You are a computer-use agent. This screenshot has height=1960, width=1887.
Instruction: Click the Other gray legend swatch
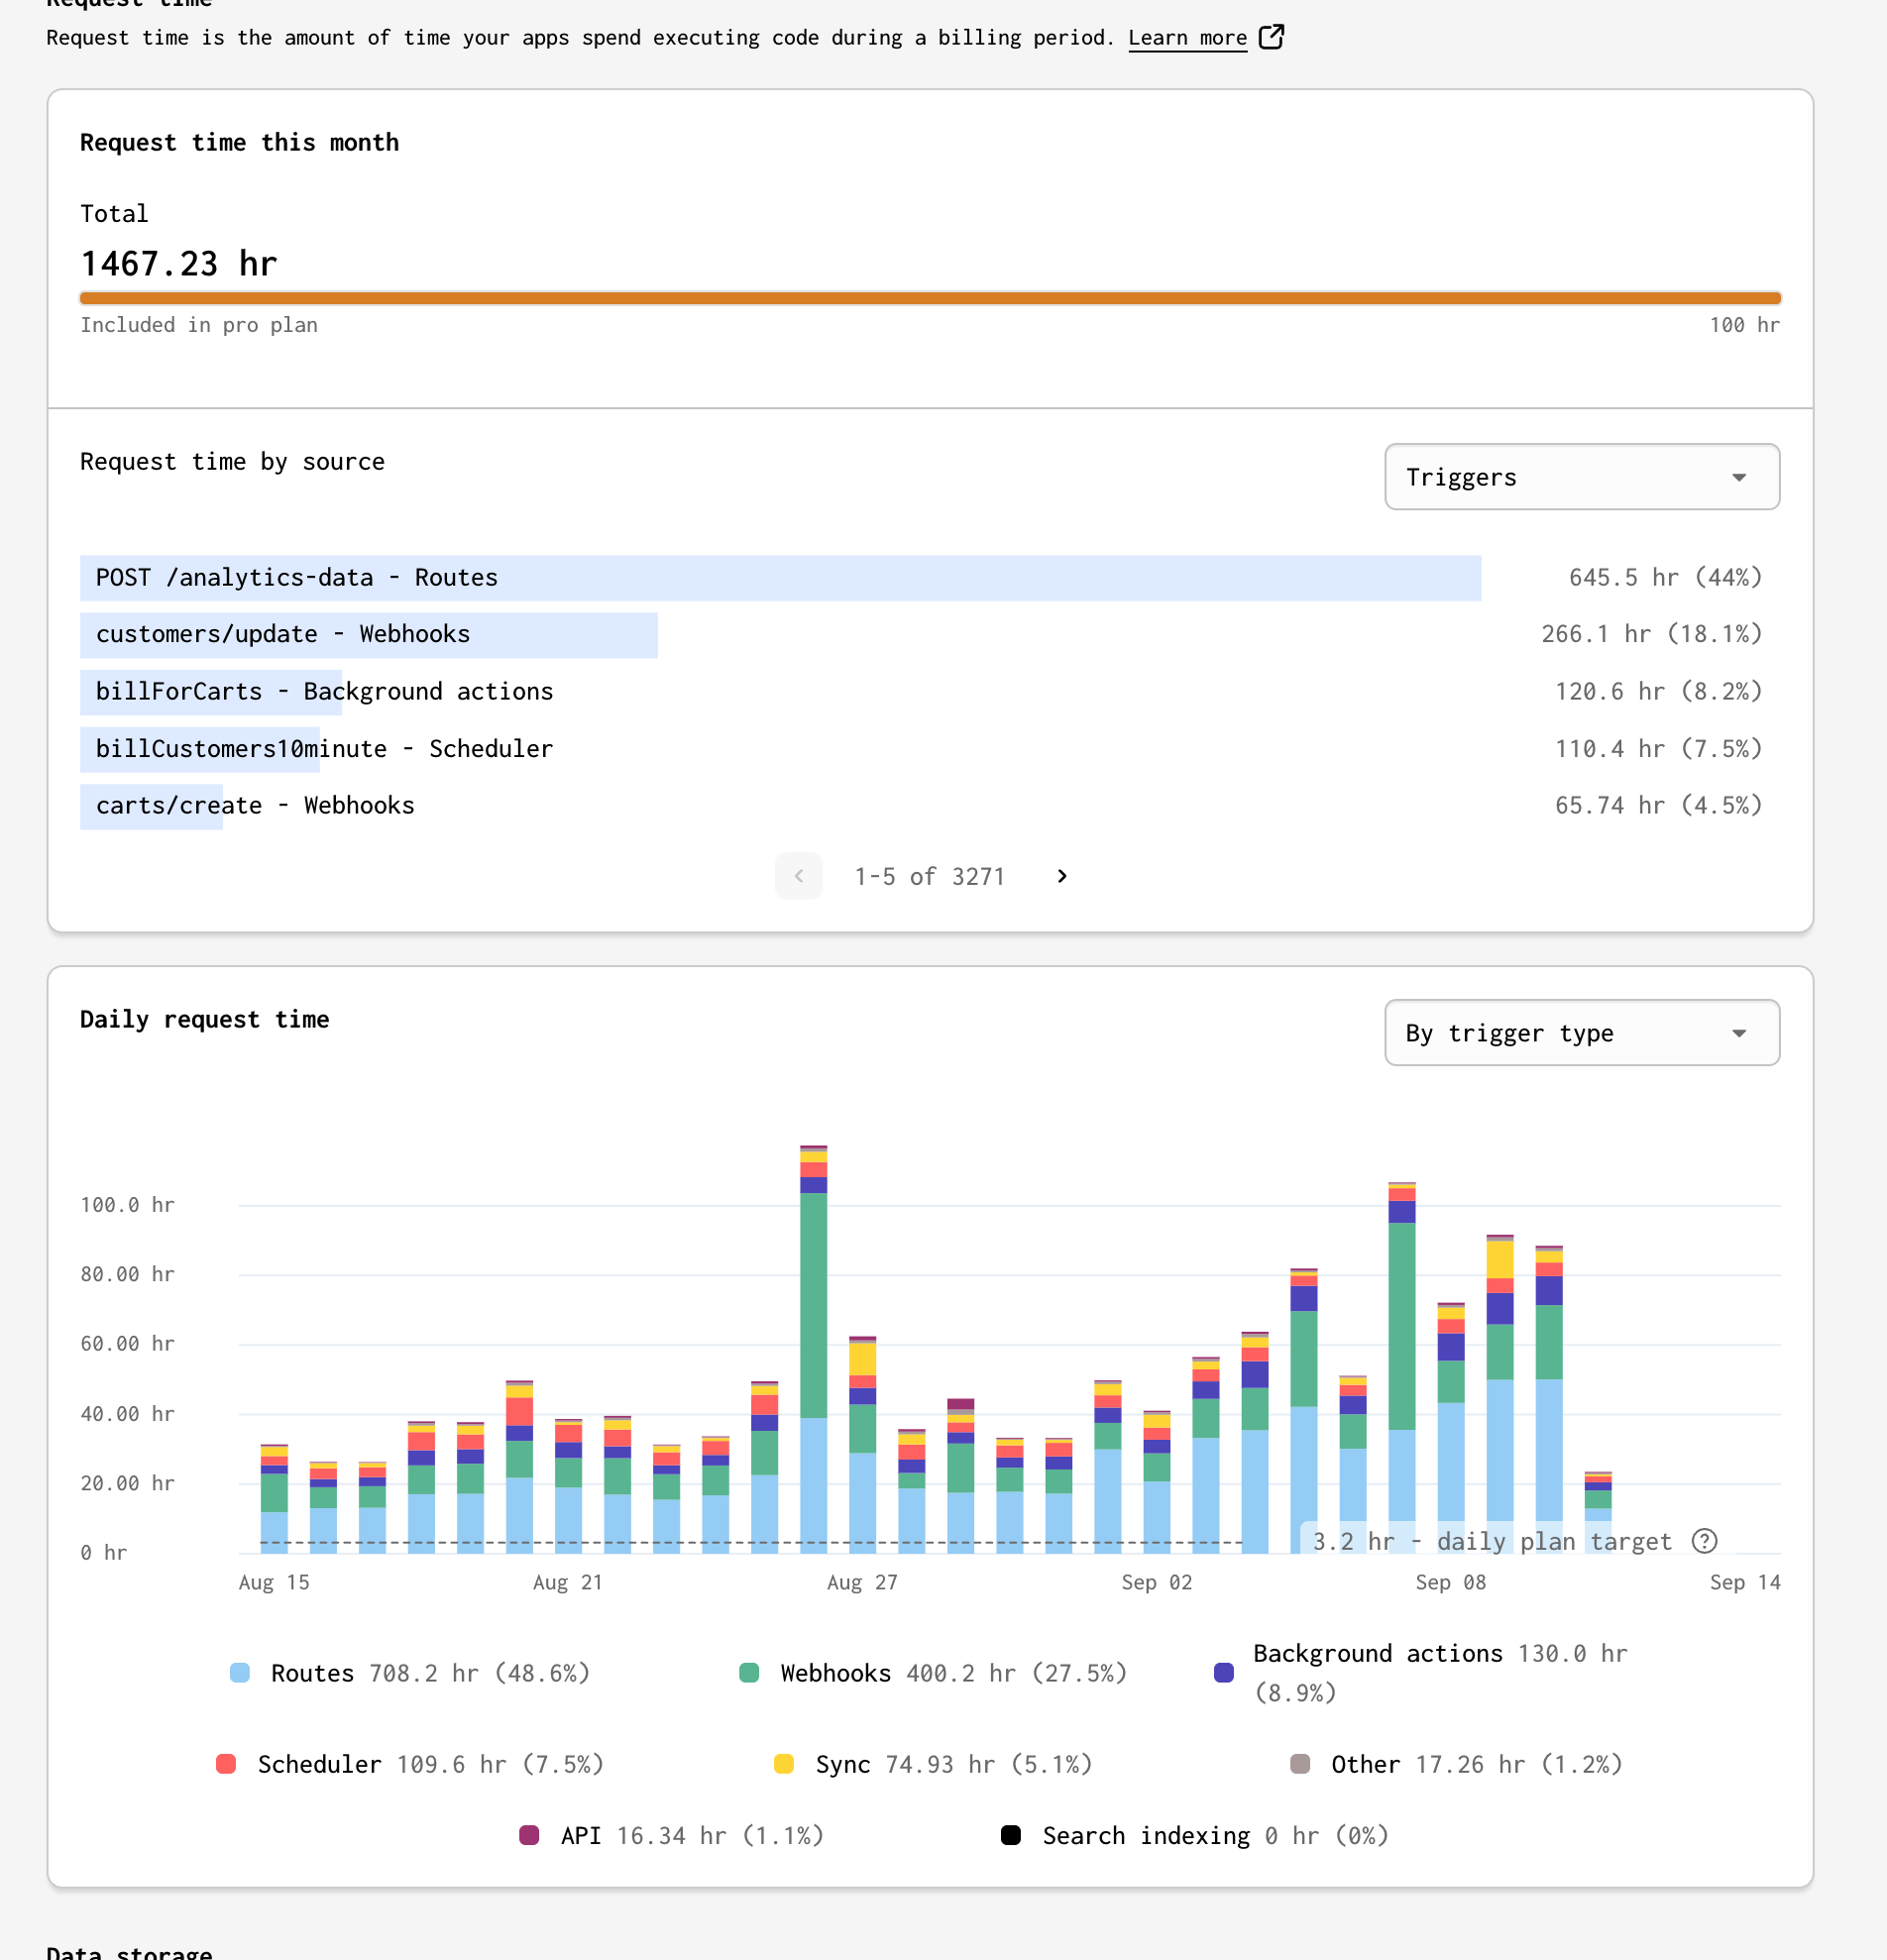(x=1300, y=1764)
